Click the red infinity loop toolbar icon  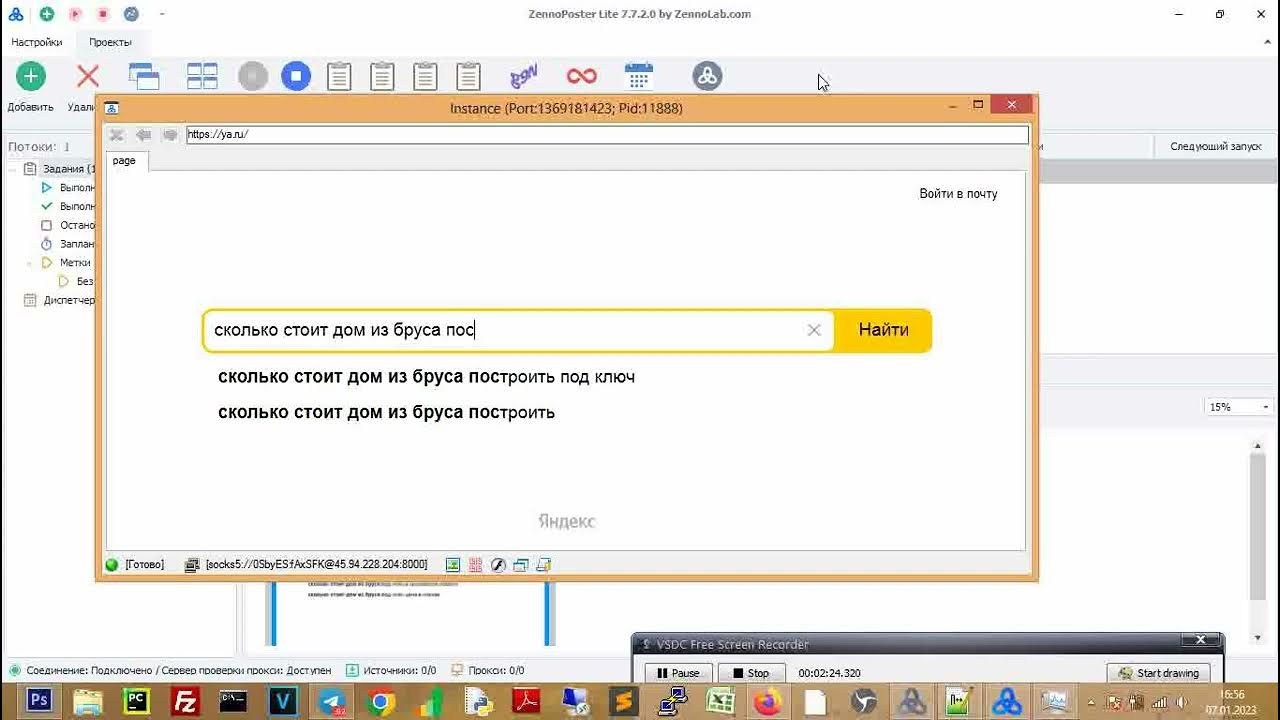pyautogui.click(x=581, y=76)
